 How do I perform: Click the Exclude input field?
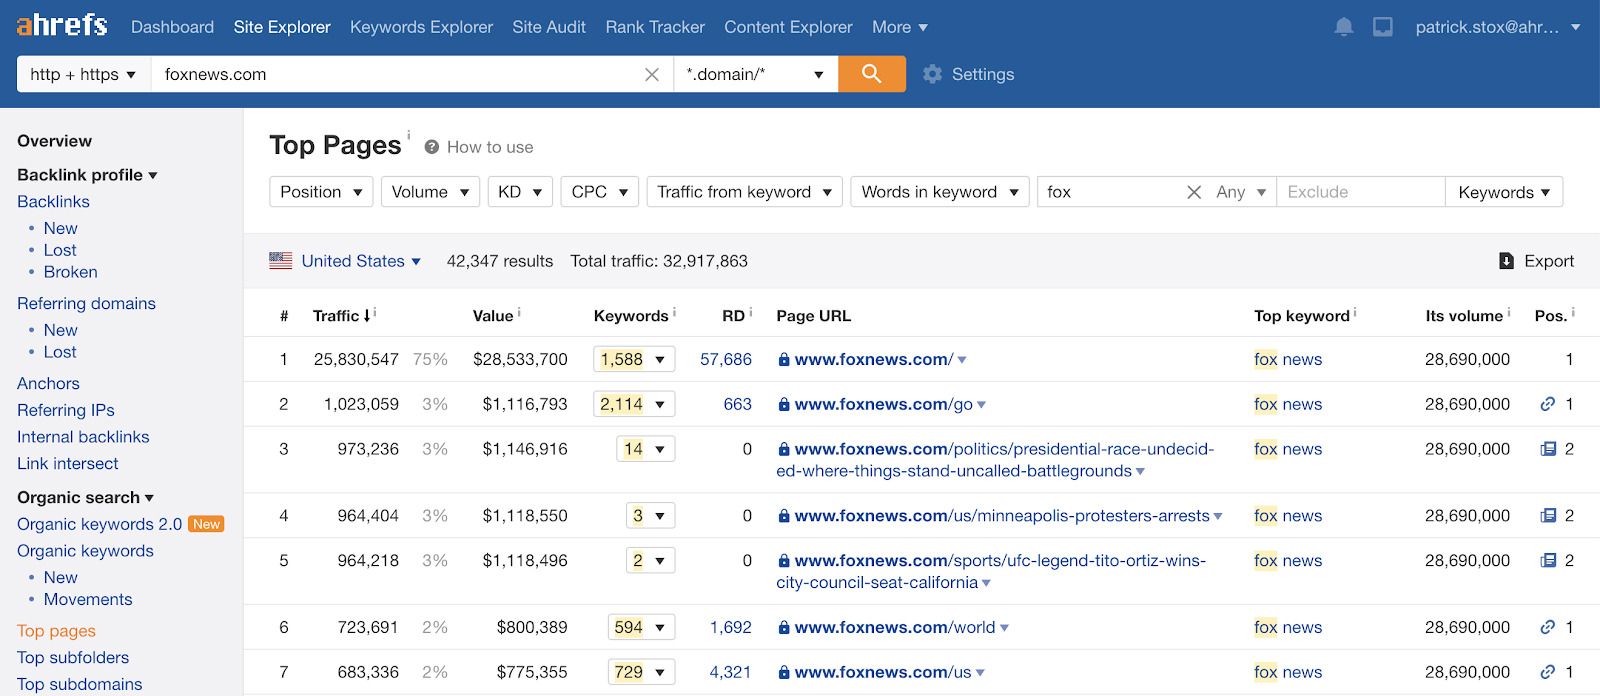1360,192
